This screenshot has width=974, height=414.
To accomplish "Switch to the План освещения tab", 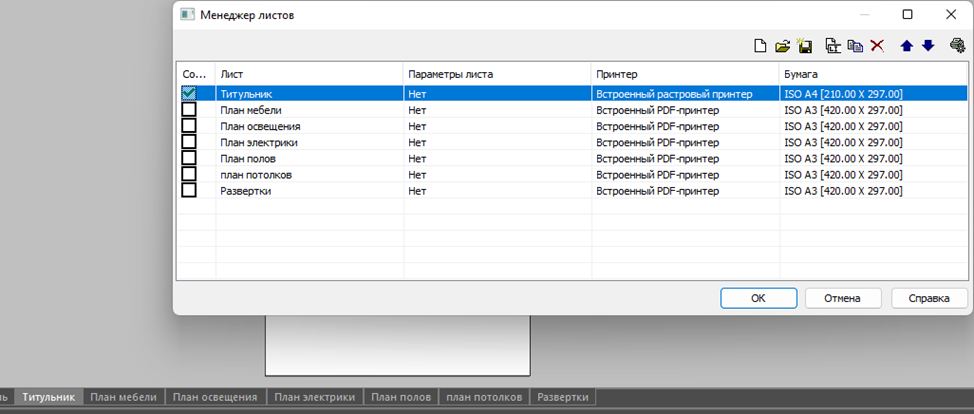I will [x=215, y=397].
